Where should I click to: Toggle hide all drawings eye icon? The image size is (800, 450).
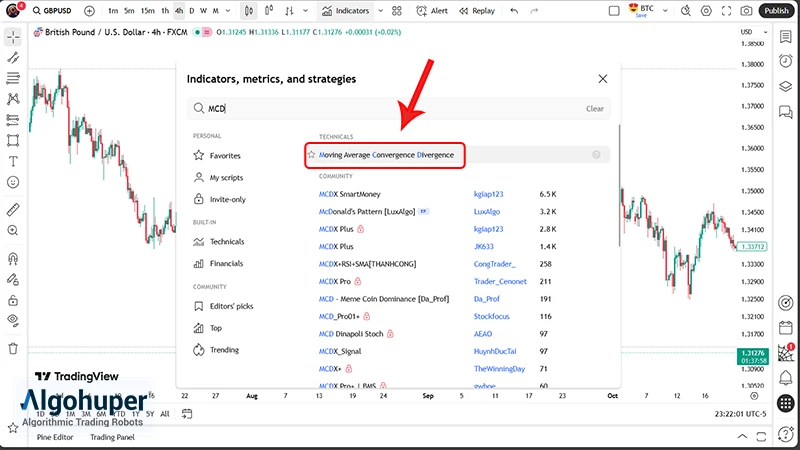(13, 320)
